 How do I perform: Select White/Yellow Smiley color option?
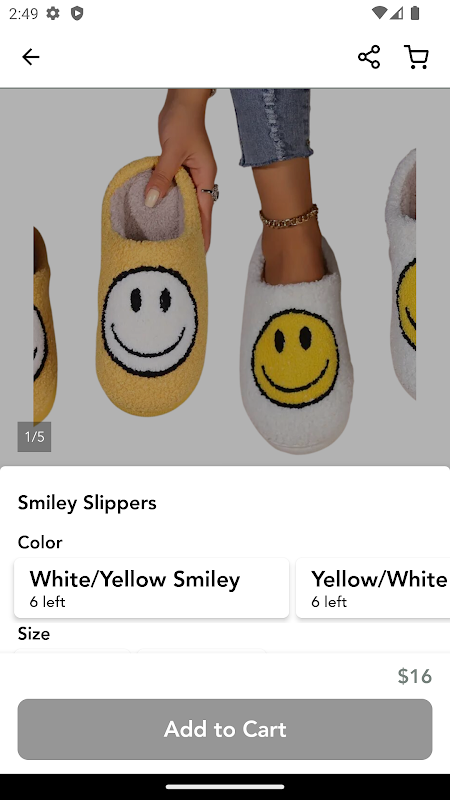pyautogui.click(x=152, y=588)
